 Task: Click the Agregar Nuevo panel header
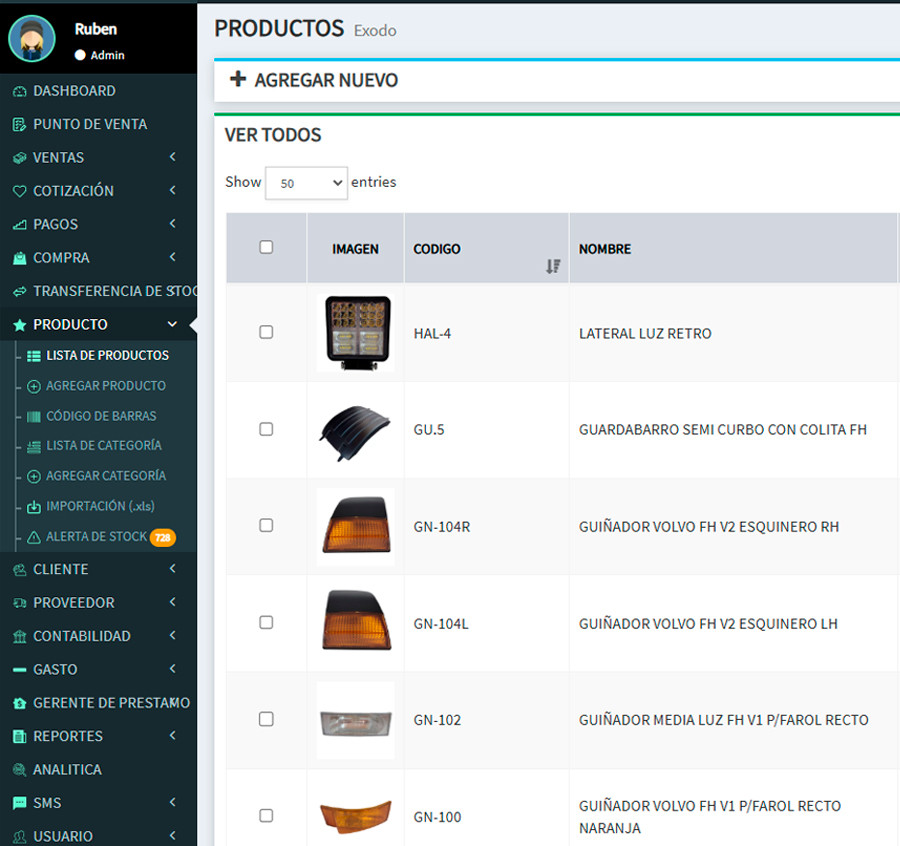click(325, 80)
